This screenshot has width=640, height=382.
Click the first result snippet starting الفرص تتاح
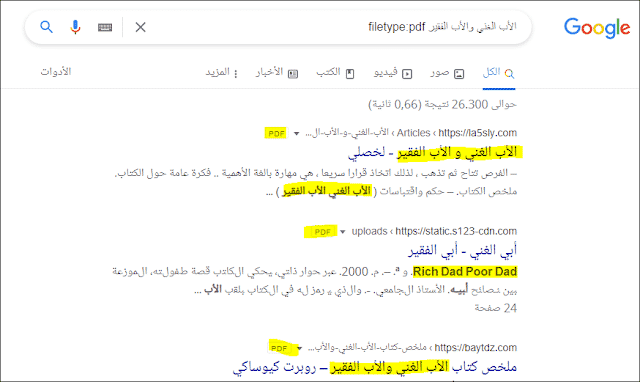coord(316,173)
